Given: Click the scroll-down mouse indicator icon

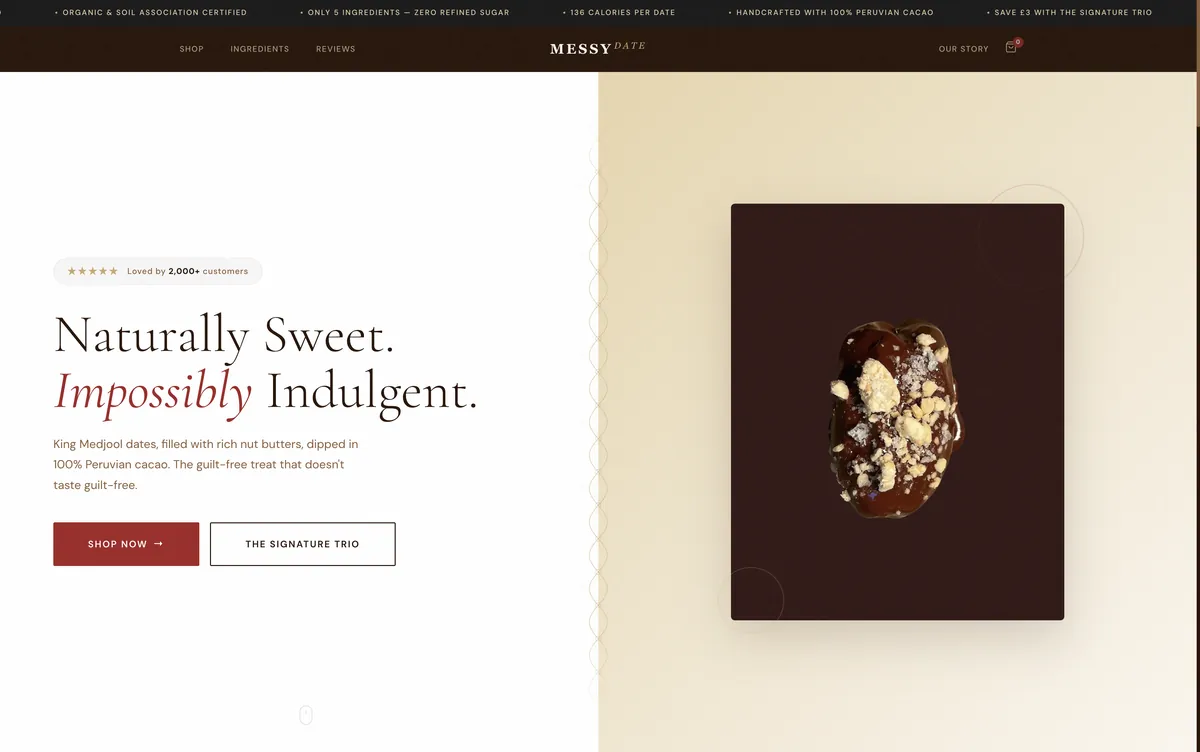Looking at the screenshot, I should 306,715.
